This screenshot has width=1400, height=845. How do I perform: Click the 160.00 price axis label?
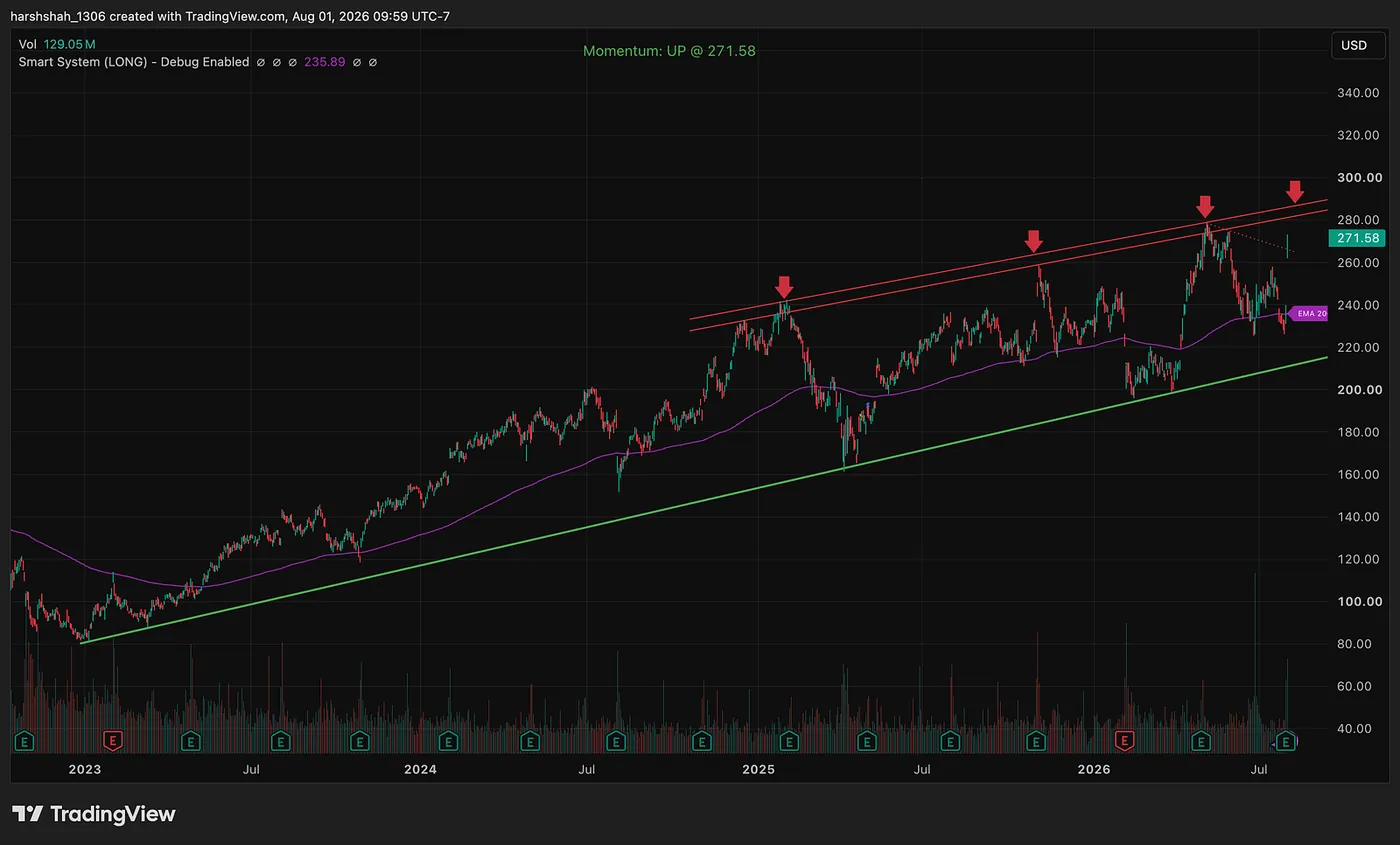(x=1357, y=474)
